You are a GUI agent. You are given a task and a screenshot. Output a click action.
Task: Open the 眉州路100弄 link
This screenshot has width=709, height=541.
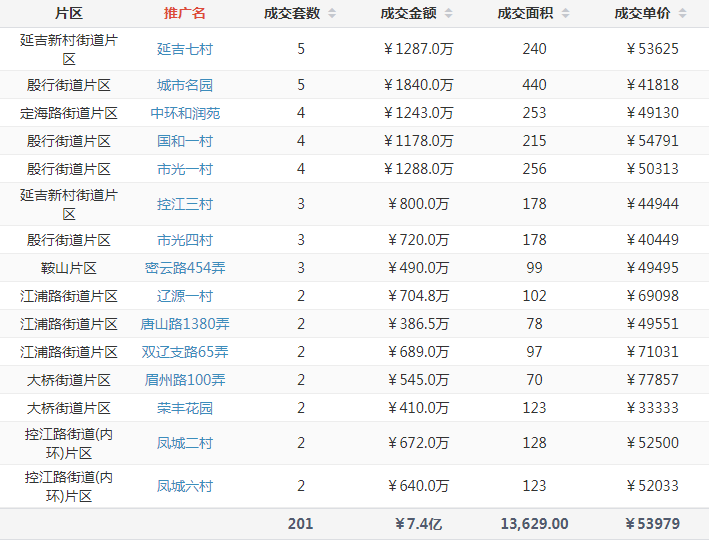pyautogui.click(x=185, y=380)
